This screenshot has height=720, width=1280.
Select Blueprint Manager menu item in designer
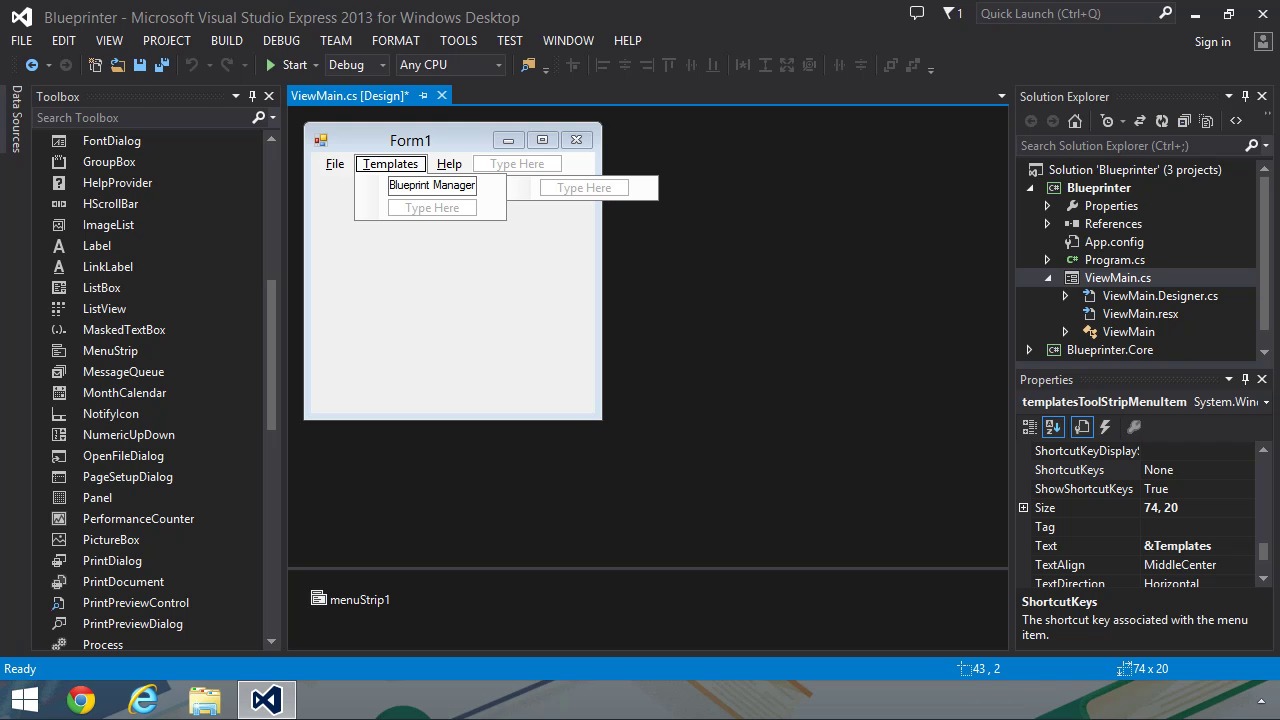pos(432,185)
